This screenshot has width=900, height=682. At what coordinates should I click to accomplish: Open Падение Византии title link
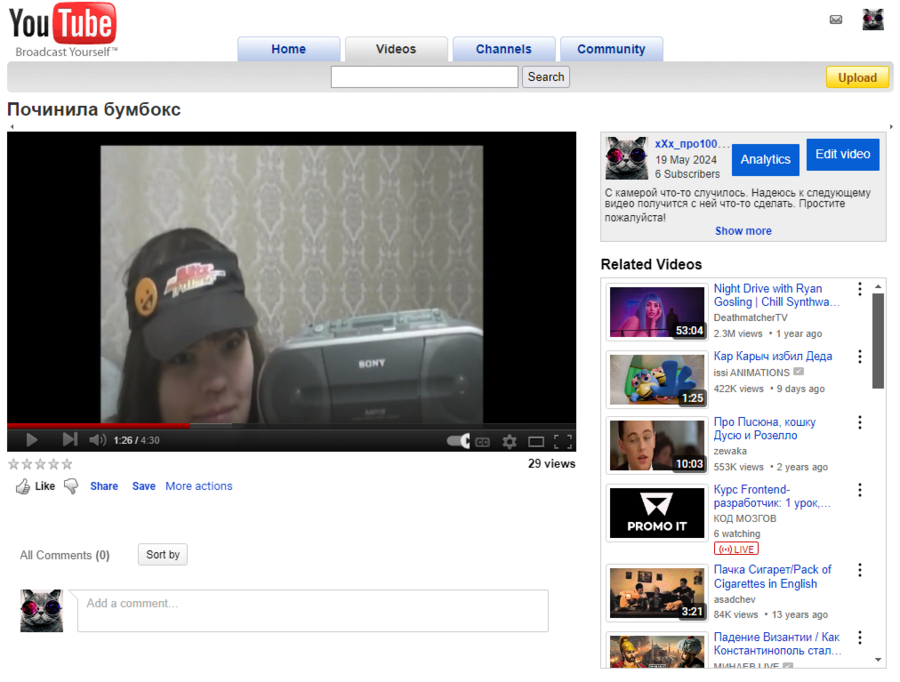(x=777, y=644)
